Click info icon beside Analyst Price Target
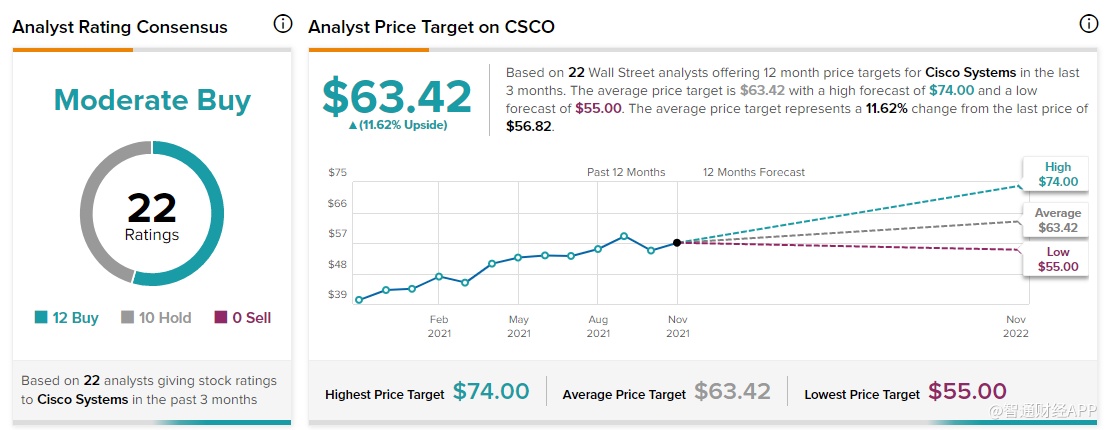The image size is (1107, 430). (x=1088, y=24)
